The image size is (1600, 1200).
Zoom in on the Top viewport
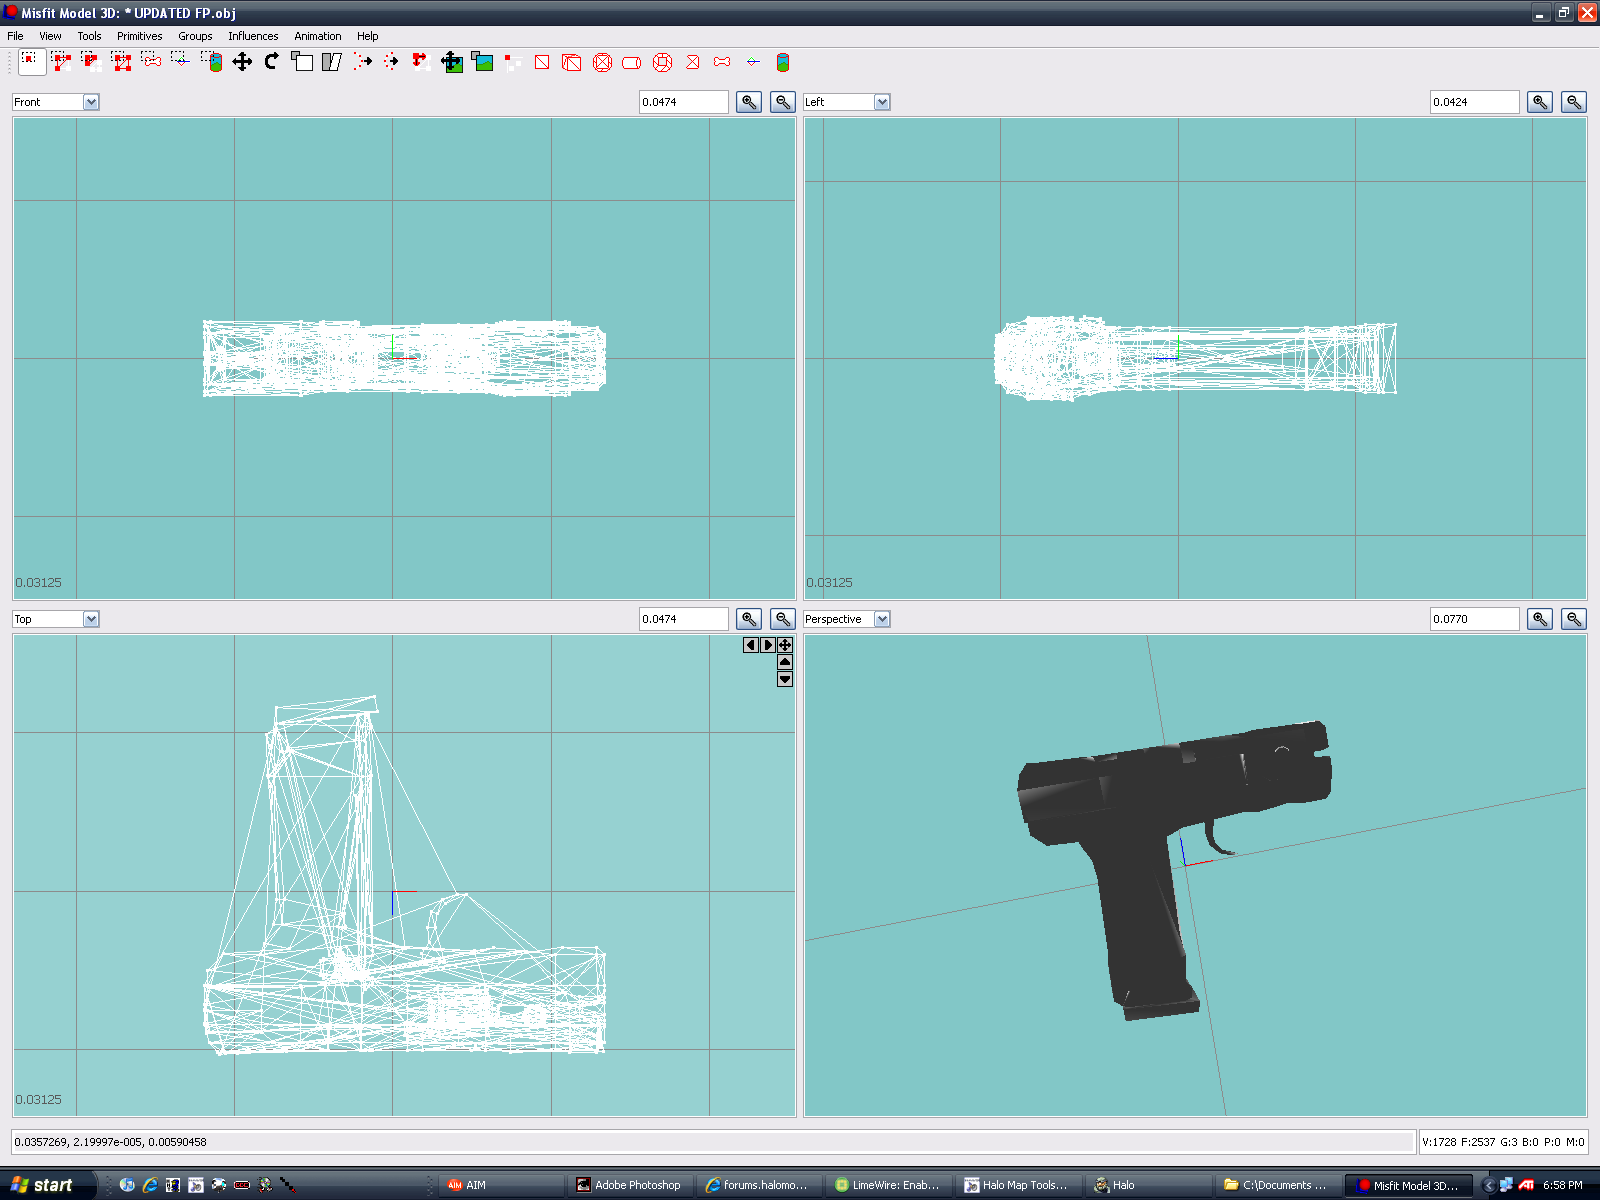[749, 619]
